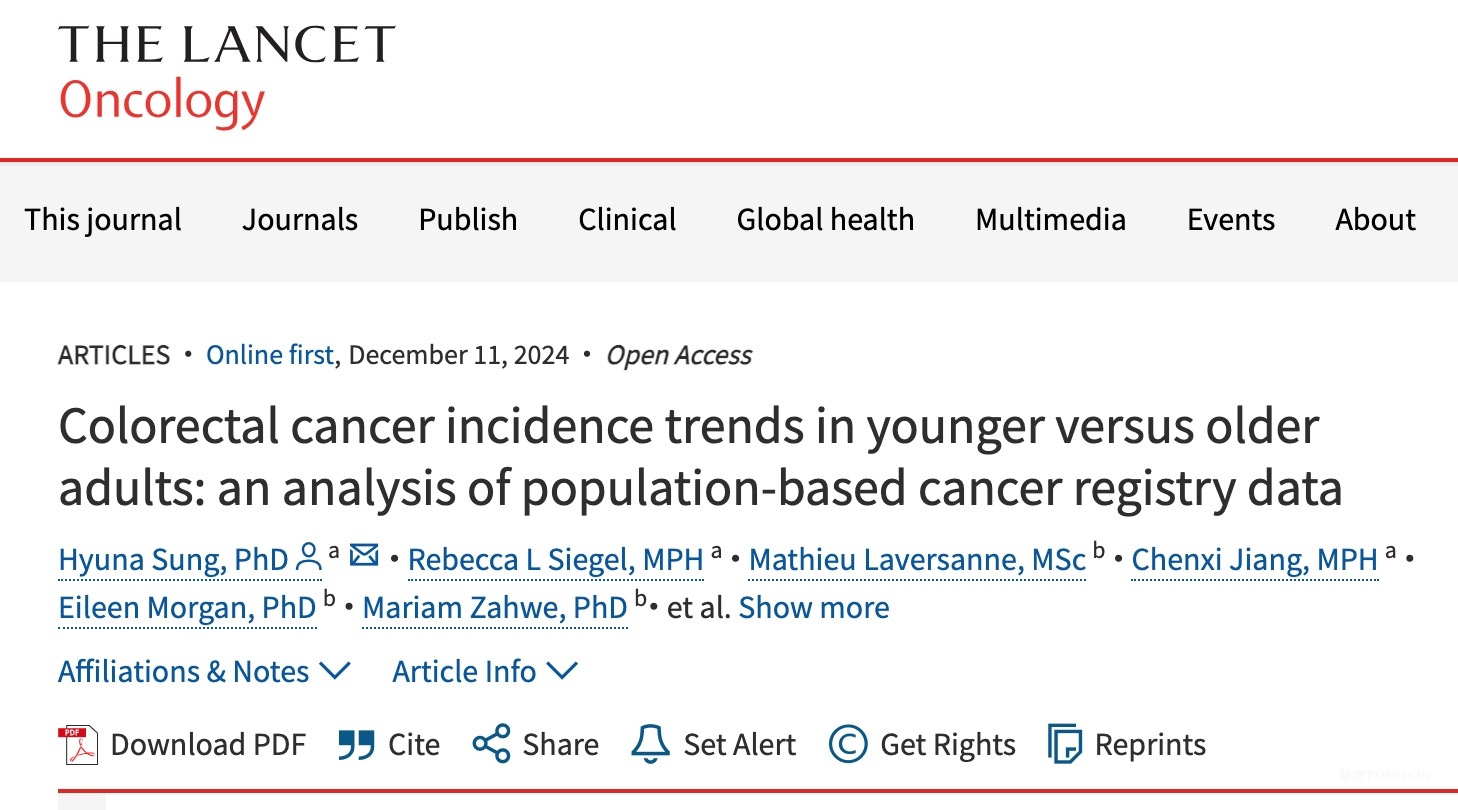Click the bell Set Alert icon

click(x=650, y=745)
